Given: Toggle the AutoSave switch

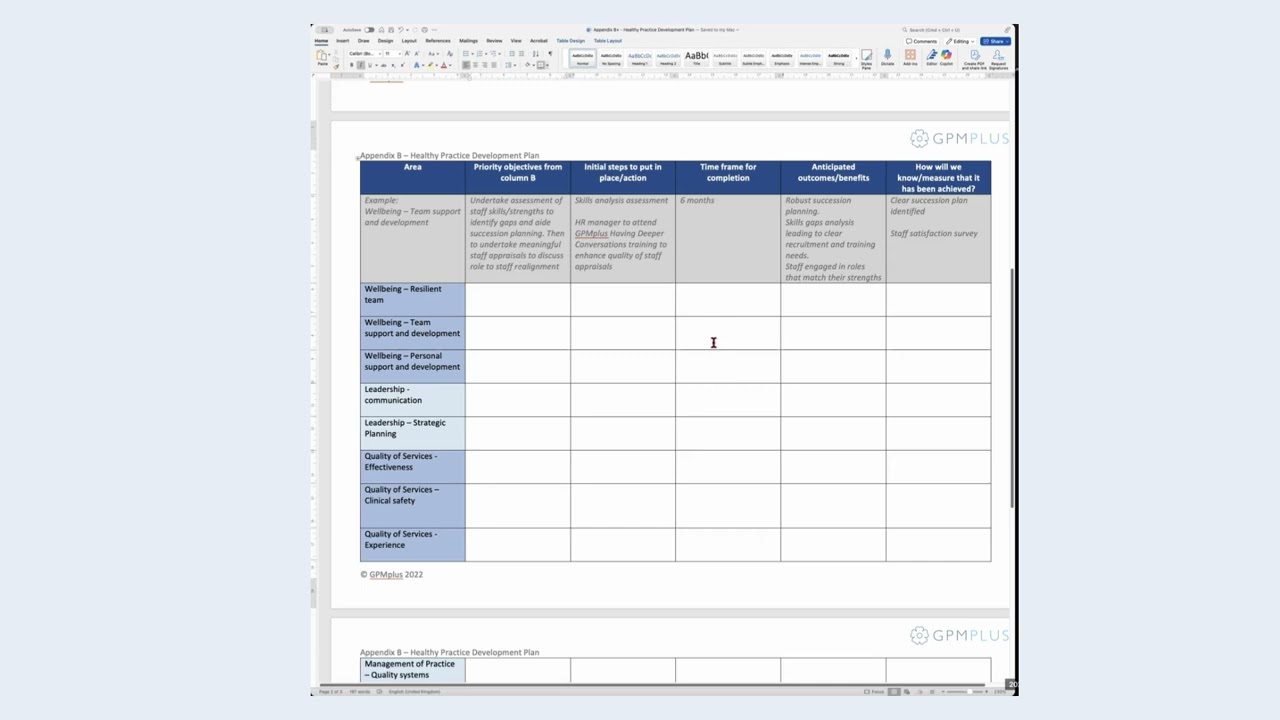Looking at the screenshot, I should click(369, 30).
